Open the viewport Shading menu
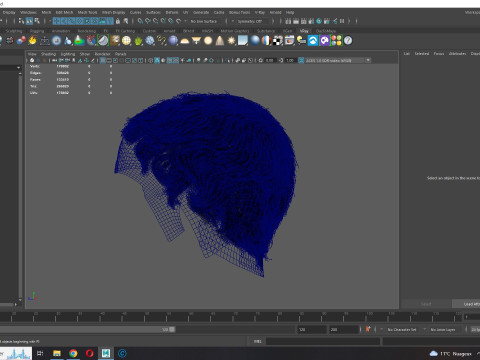 (x=48, y=54)
